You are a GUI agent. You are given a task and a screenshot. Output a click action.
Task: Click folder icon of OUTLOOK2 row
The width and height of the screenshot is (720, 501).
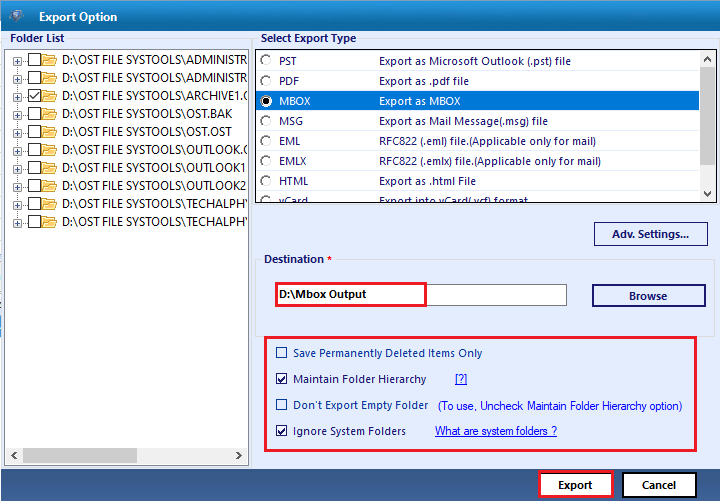(49, 186)
